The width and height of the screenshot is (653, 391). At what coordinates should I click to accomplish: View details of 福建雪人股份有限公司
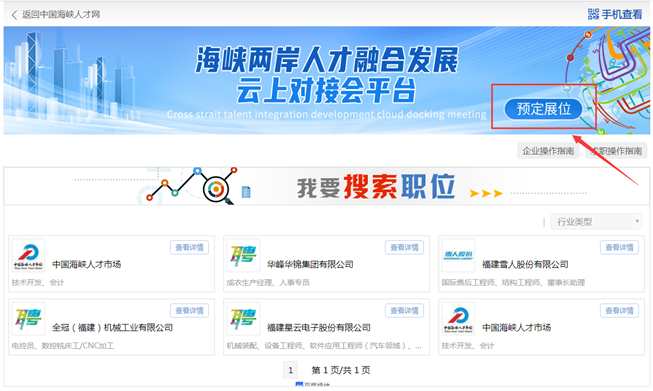click(x=619, y=248)
